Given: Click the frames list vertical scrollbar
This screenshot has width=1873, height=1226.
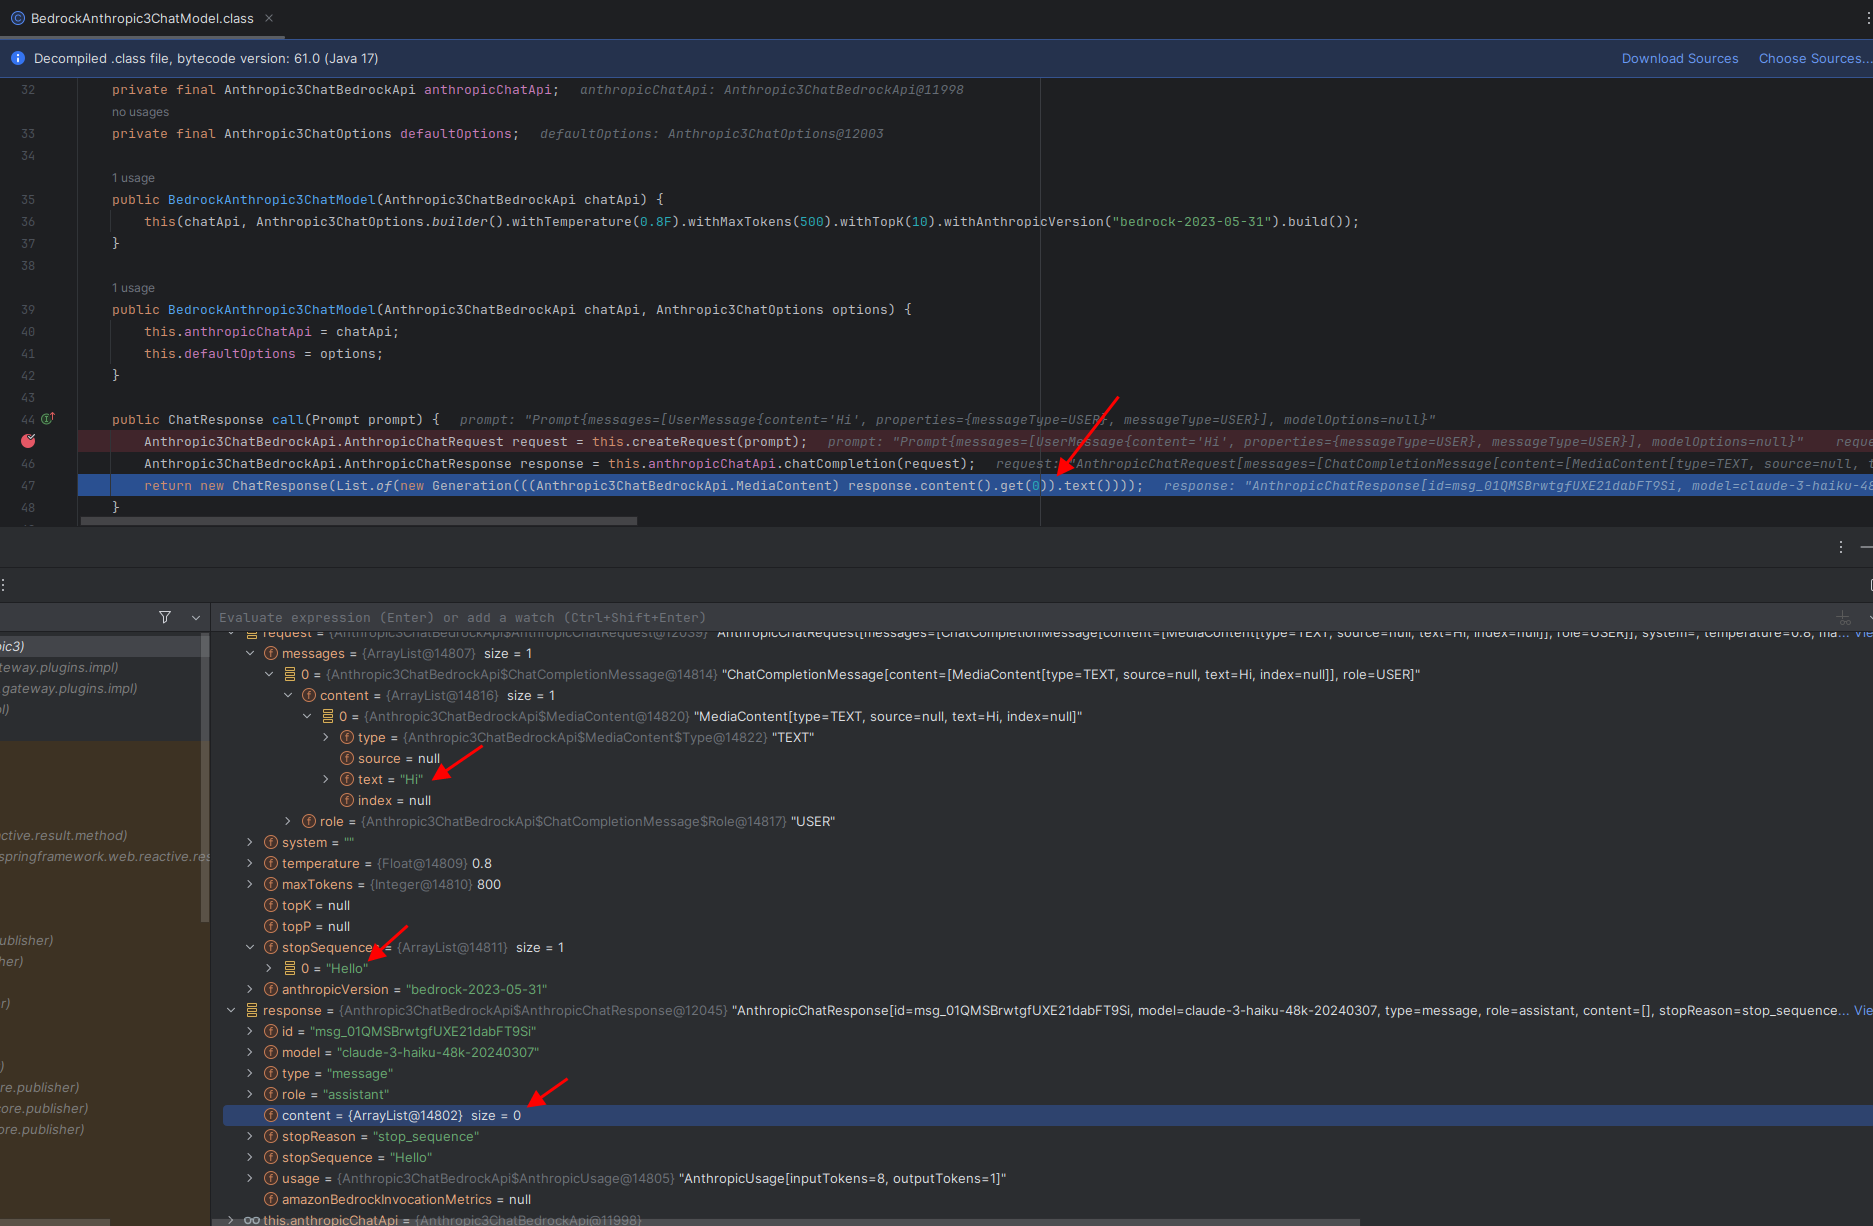Looking at the screenshot, I should pos(205,777).
